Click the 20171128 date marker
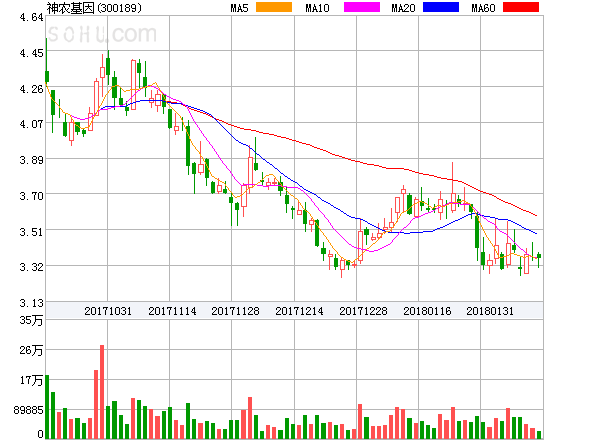The width and height of the screenshot is (600, 440). [x=236, y=311]
